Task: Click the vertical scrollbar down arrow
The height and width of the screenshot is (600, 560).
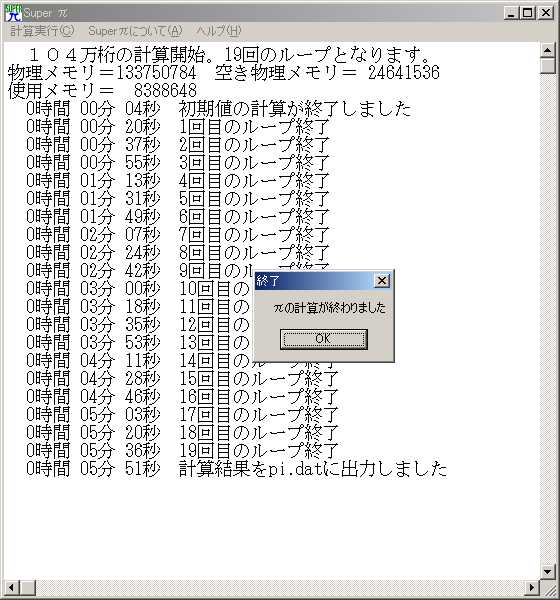Action: tap(547, 572)
